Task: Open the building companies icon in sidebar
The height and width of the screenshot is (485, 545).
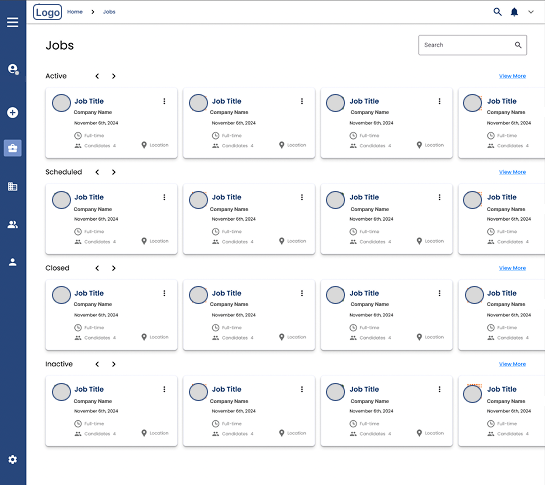Action: pyautogui.click(x=13, y=187)
